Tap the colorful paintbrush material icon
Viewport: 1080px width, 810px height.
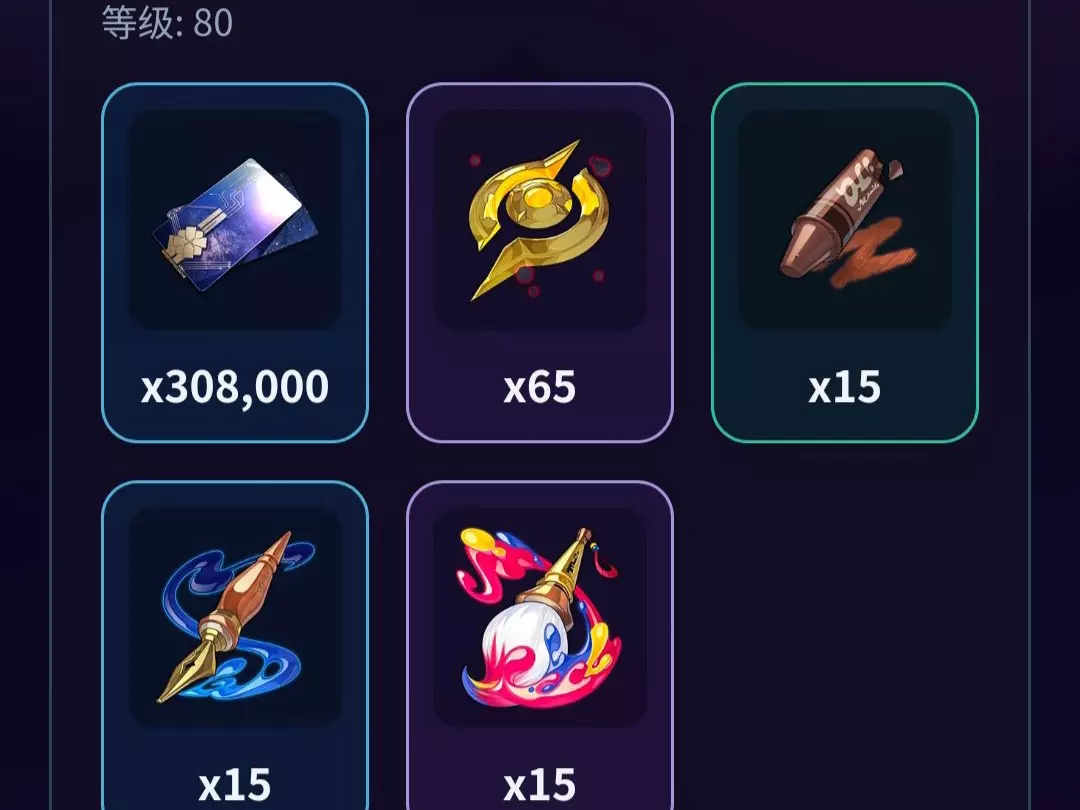click(539, 618)
